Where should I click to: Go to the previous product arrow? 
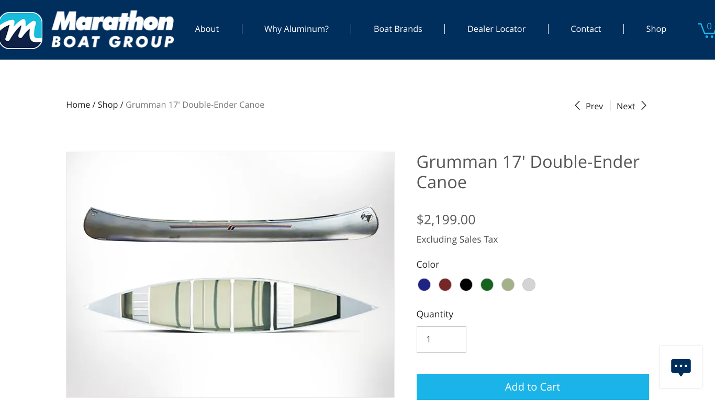coord(588,106)
